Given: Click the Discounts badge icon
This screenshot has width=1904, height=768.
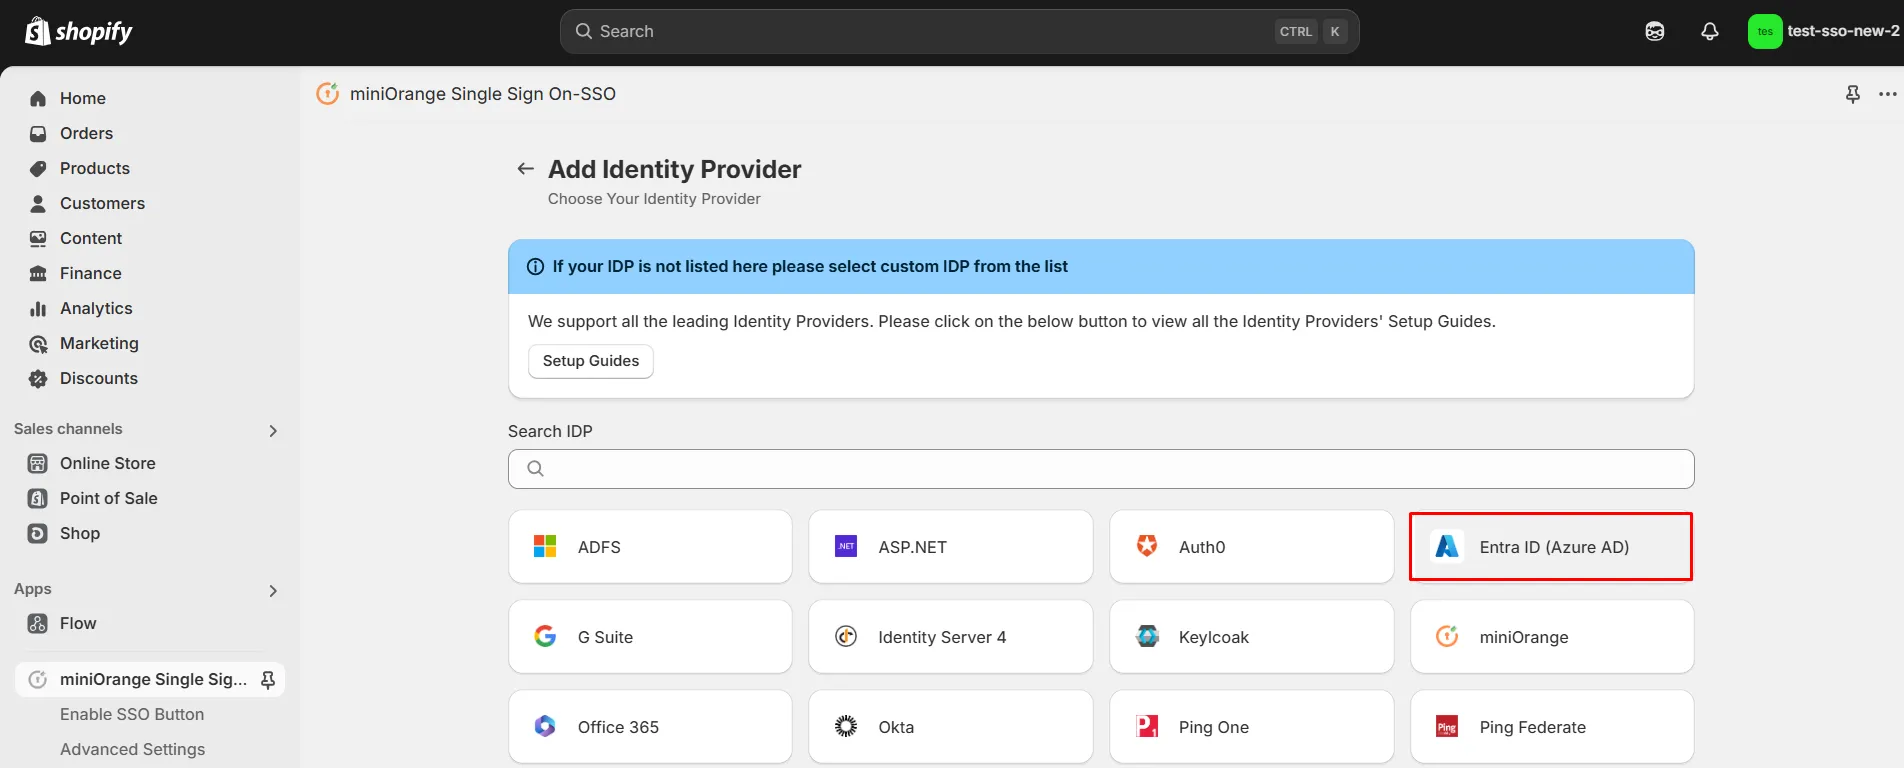Looking at the screenshot, I should 38,378.
